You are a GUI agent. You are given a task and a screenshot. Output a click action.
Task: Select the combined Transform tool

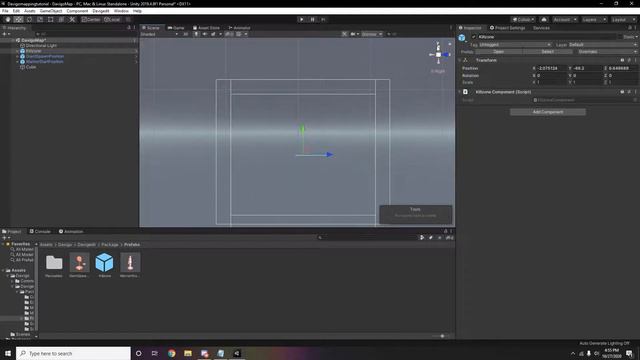coord(61,19)
